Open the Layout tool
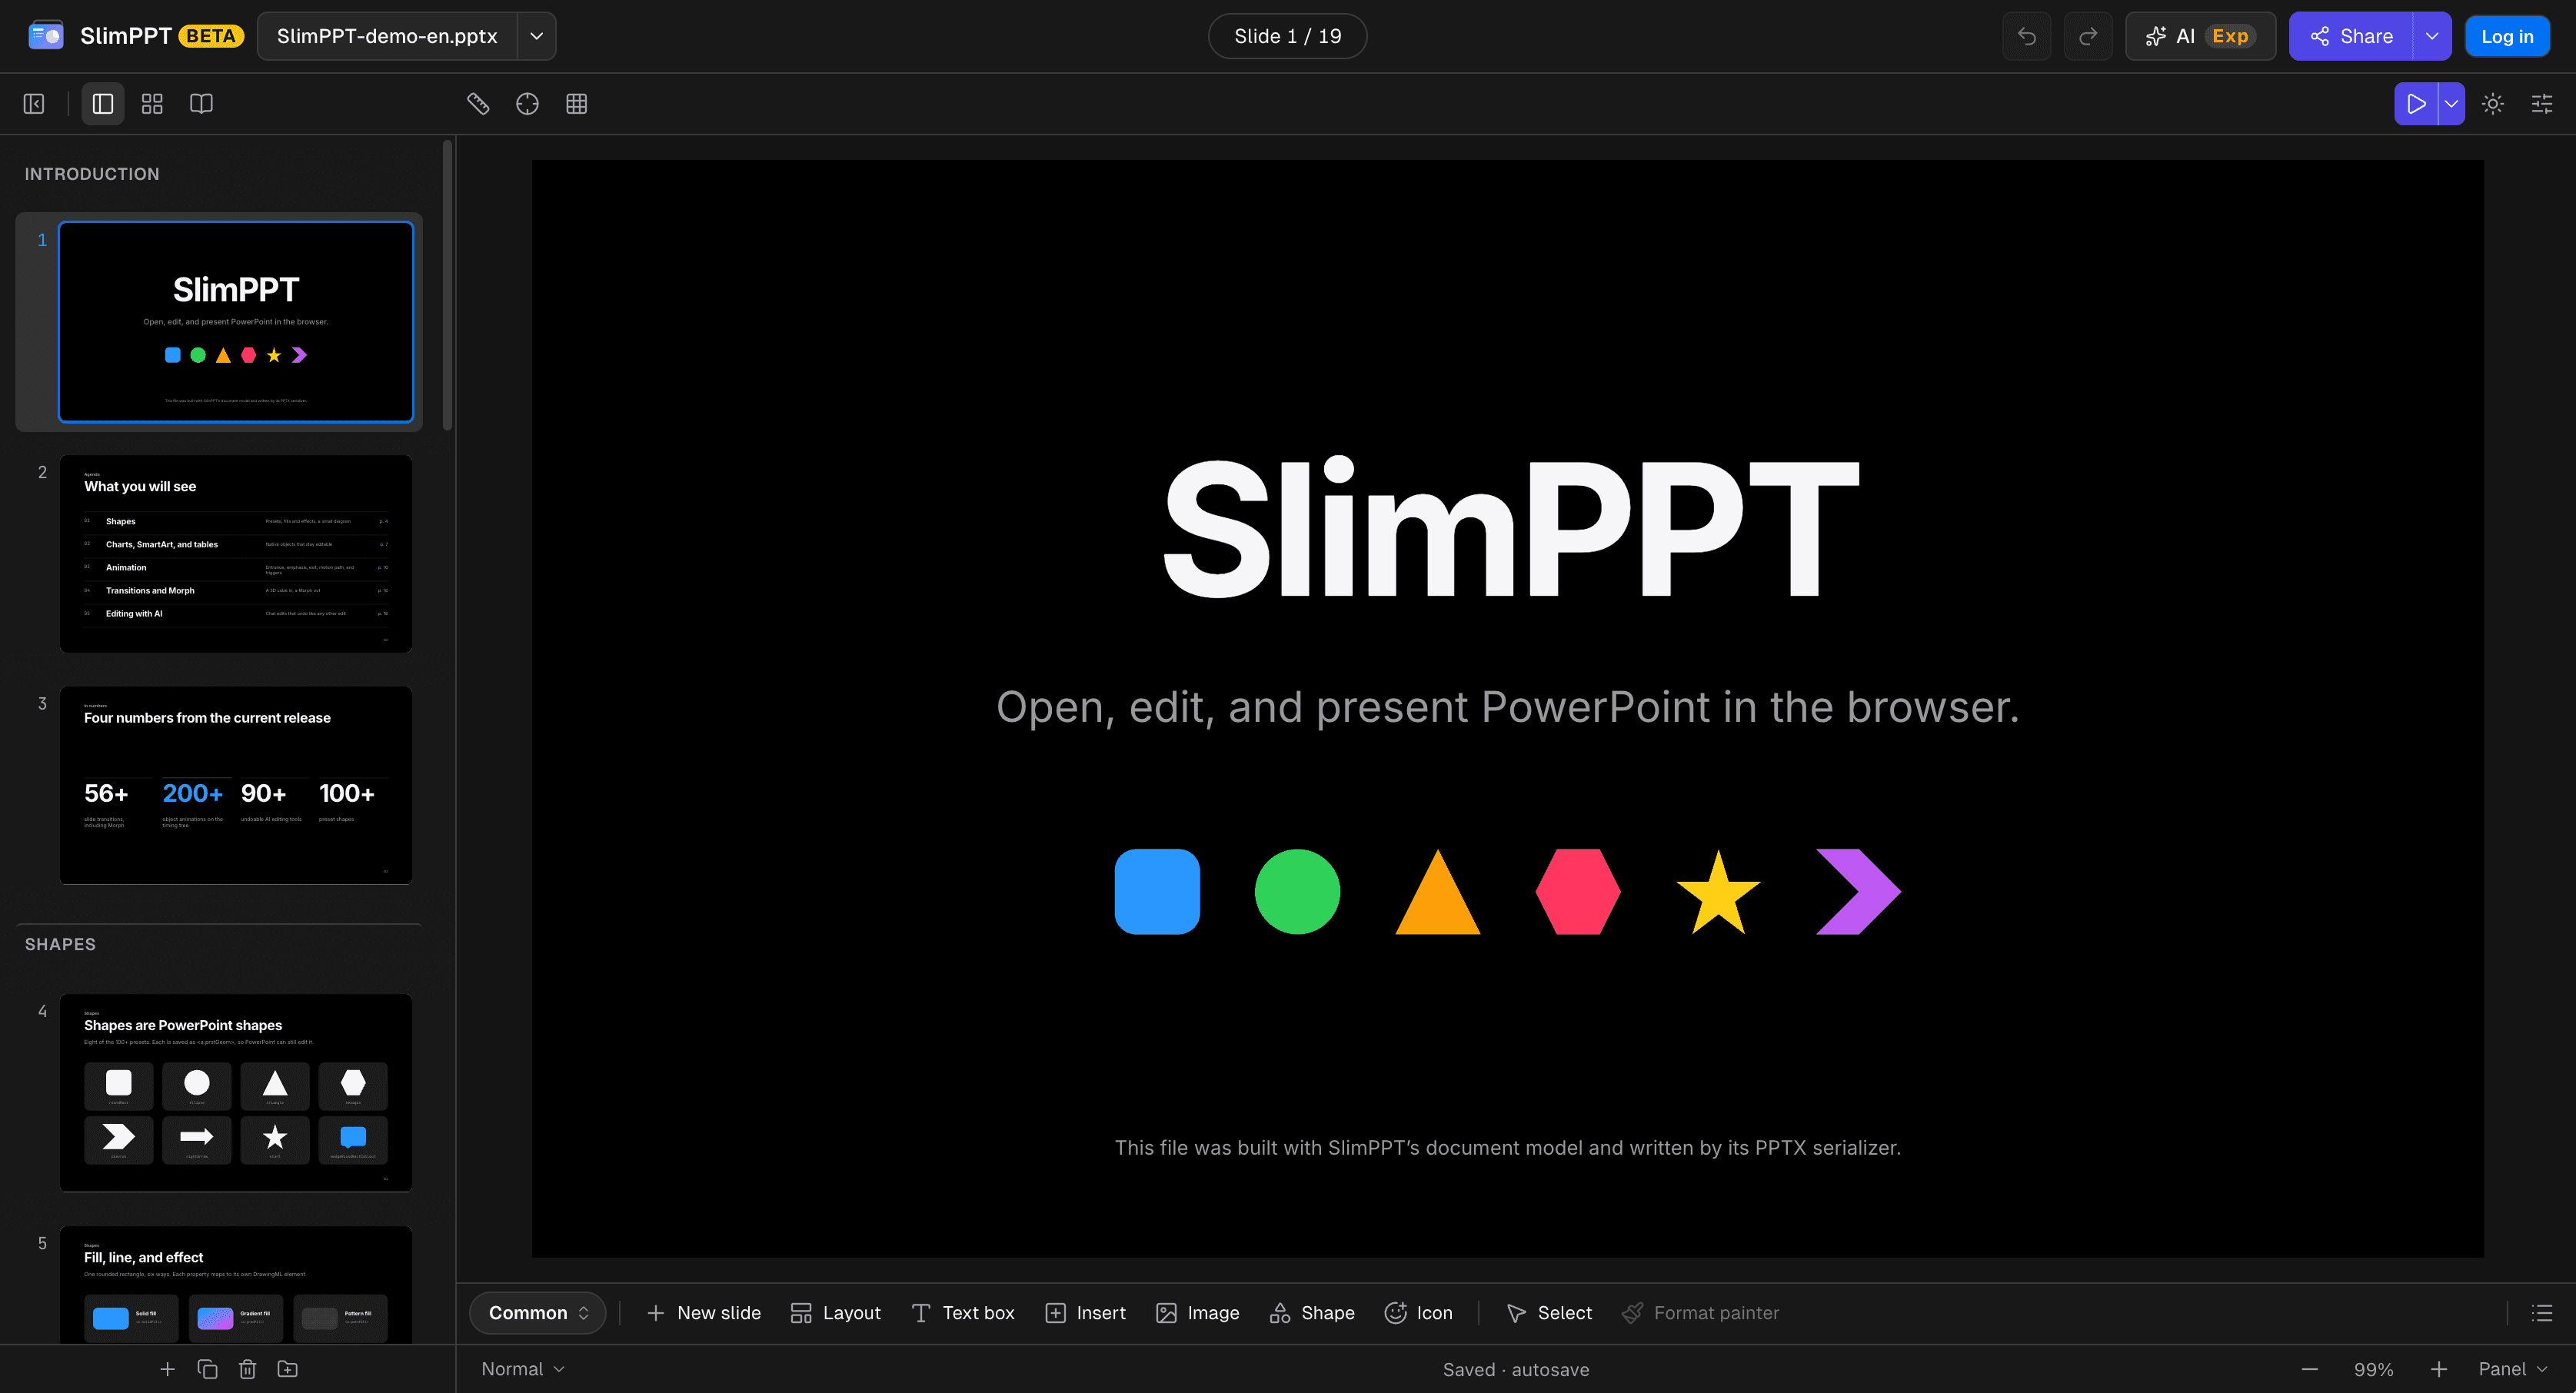The height and width of the screenshot is (1393, 2576). [x=836, y=1313]
